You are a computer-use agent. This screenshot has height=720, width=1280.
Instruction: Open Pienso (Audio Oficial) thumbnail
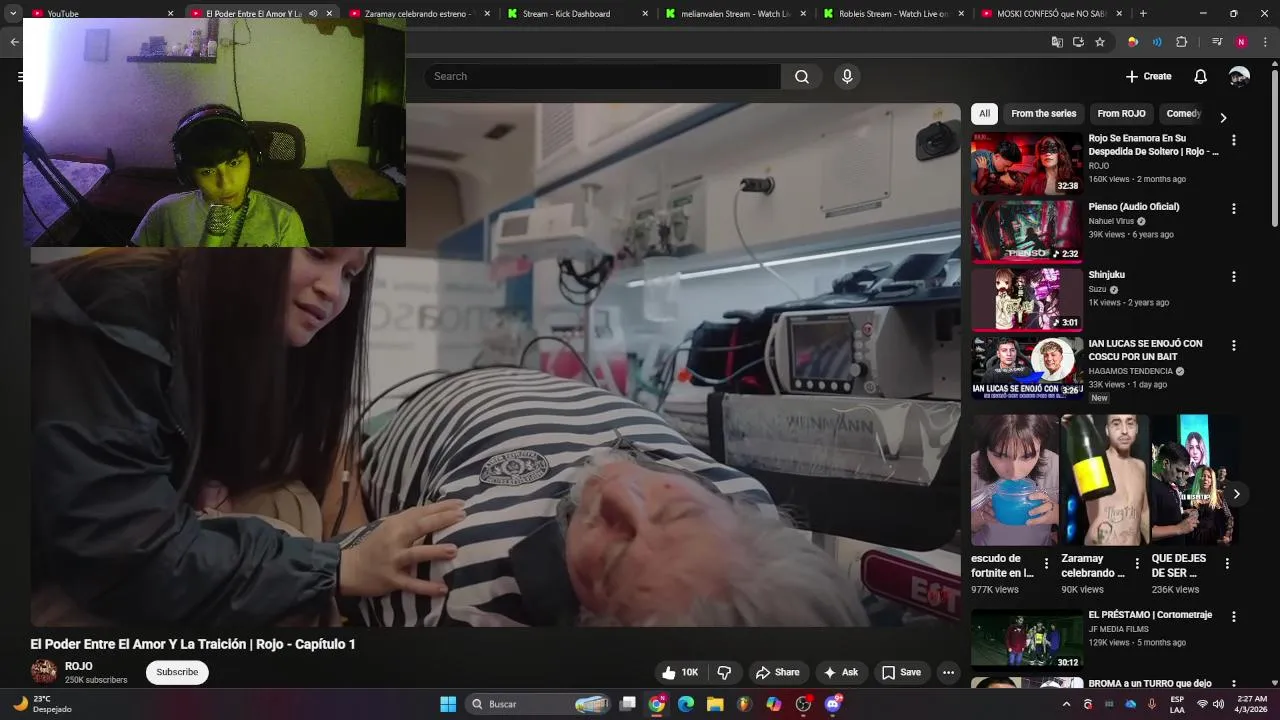coord(1026,232)
